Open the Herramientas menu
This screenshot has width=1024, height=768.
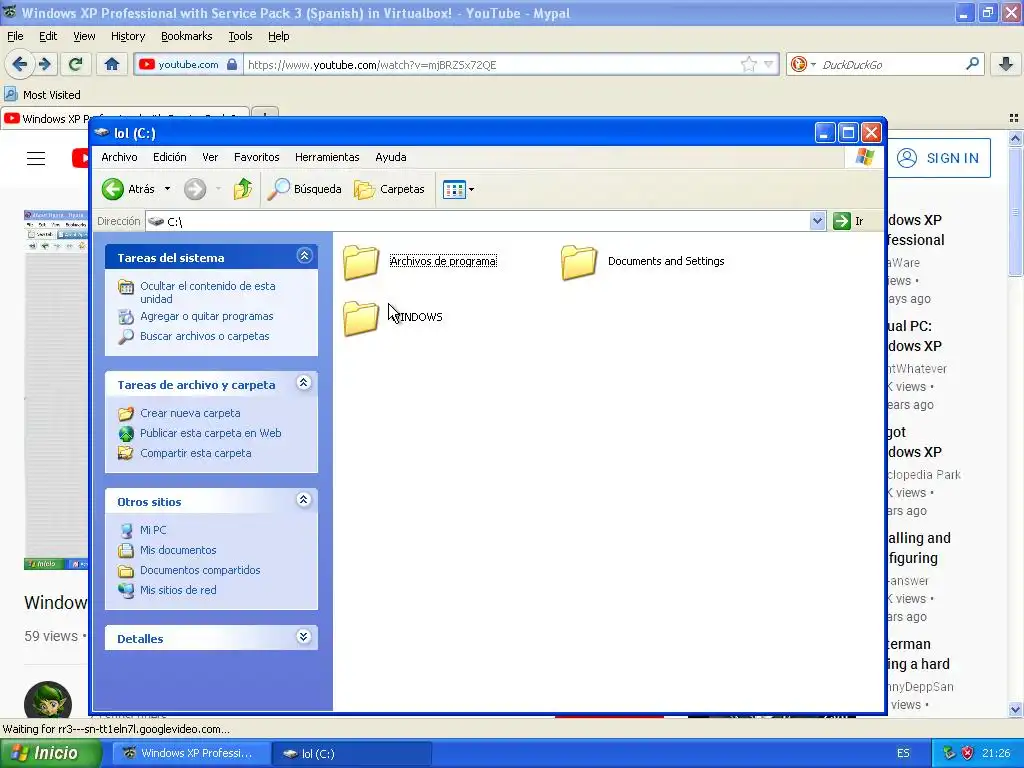tap(327, 157)
